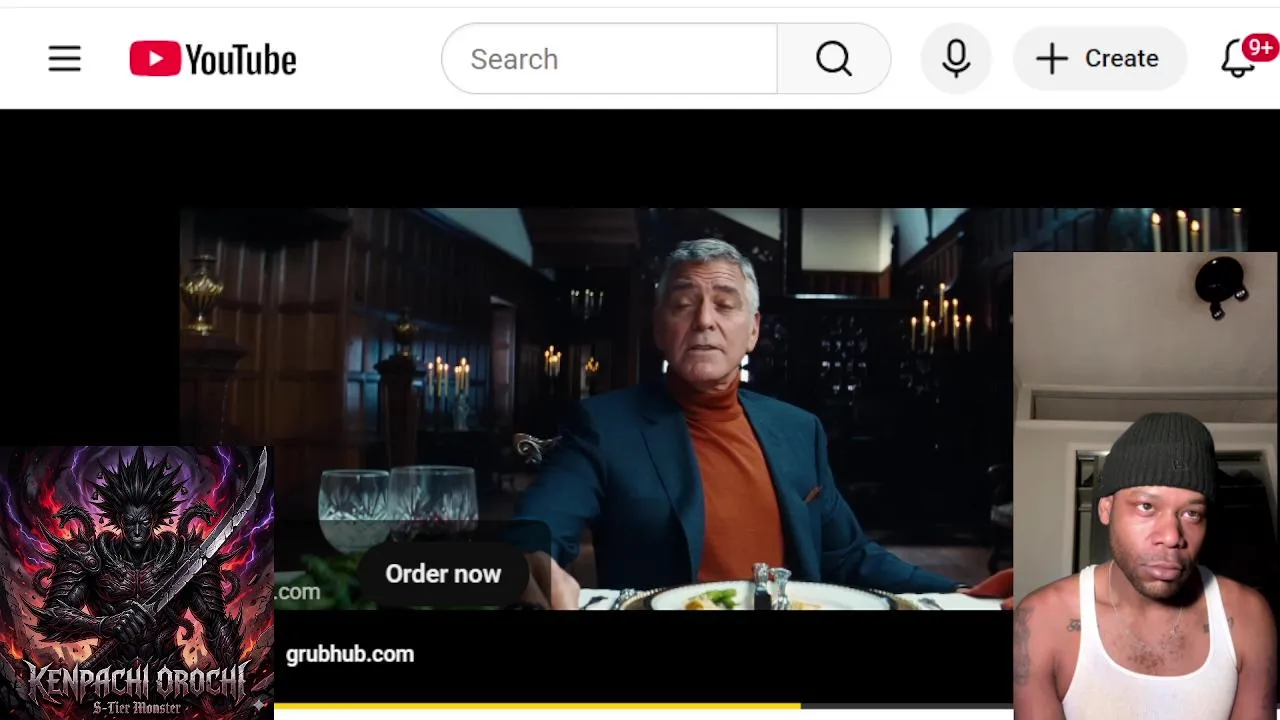Click the Kenpachi Orochi artwork thumbnail
1280x720 pixels.
pos(136,583)
